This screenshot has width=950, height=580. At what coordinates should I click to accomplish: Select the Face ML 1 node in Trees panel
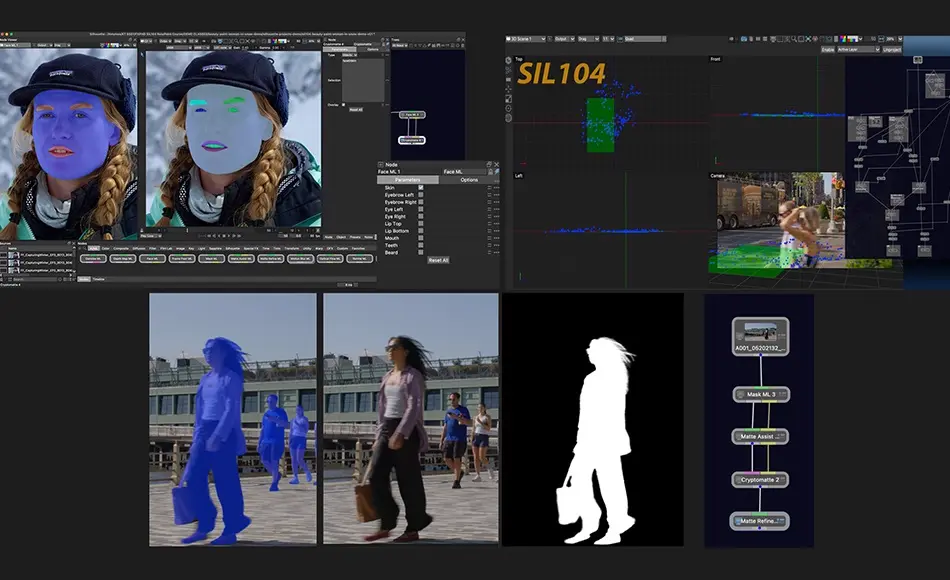(412, 115)
